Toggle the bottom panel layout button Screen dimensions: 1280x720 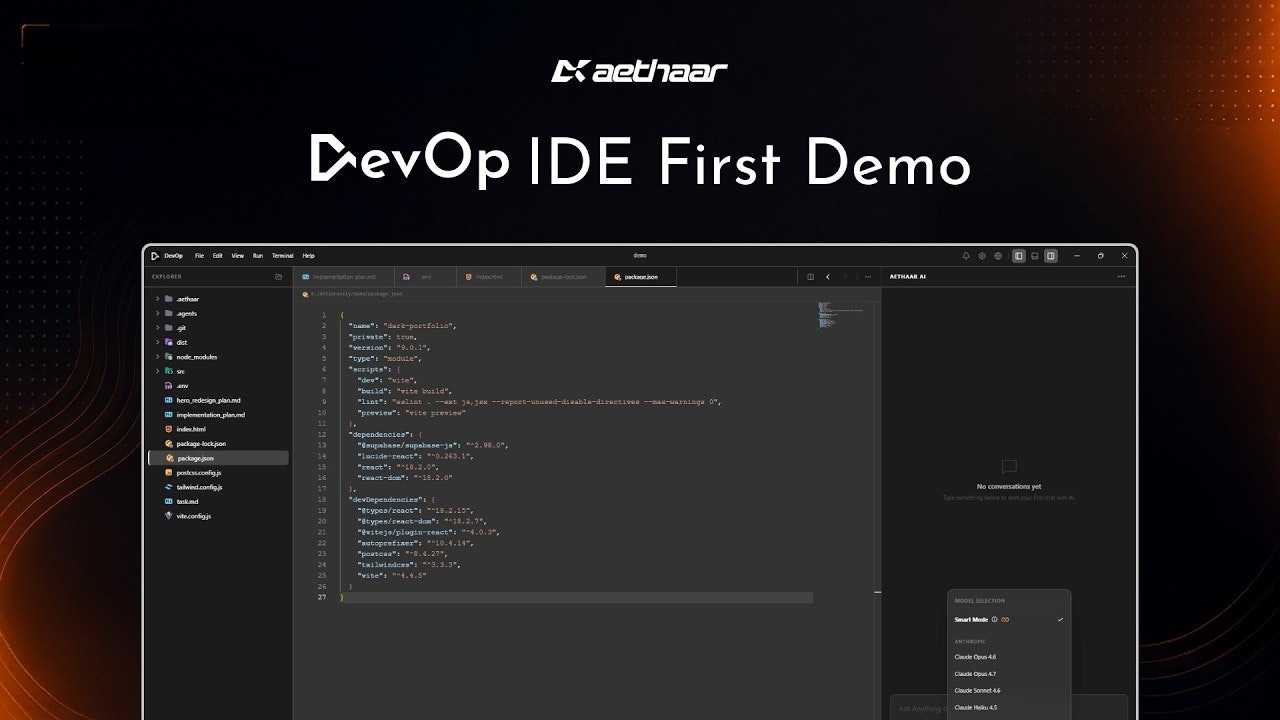(x=1035, y=256)
